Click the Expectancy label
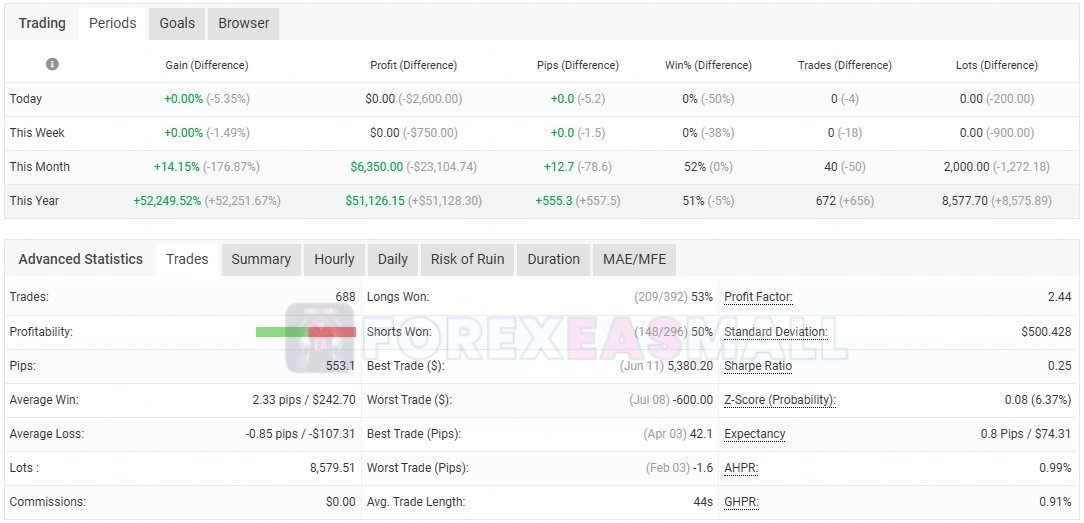Image resolution: width=1084 pixels, height=523 pixels. tap(754, 434)
